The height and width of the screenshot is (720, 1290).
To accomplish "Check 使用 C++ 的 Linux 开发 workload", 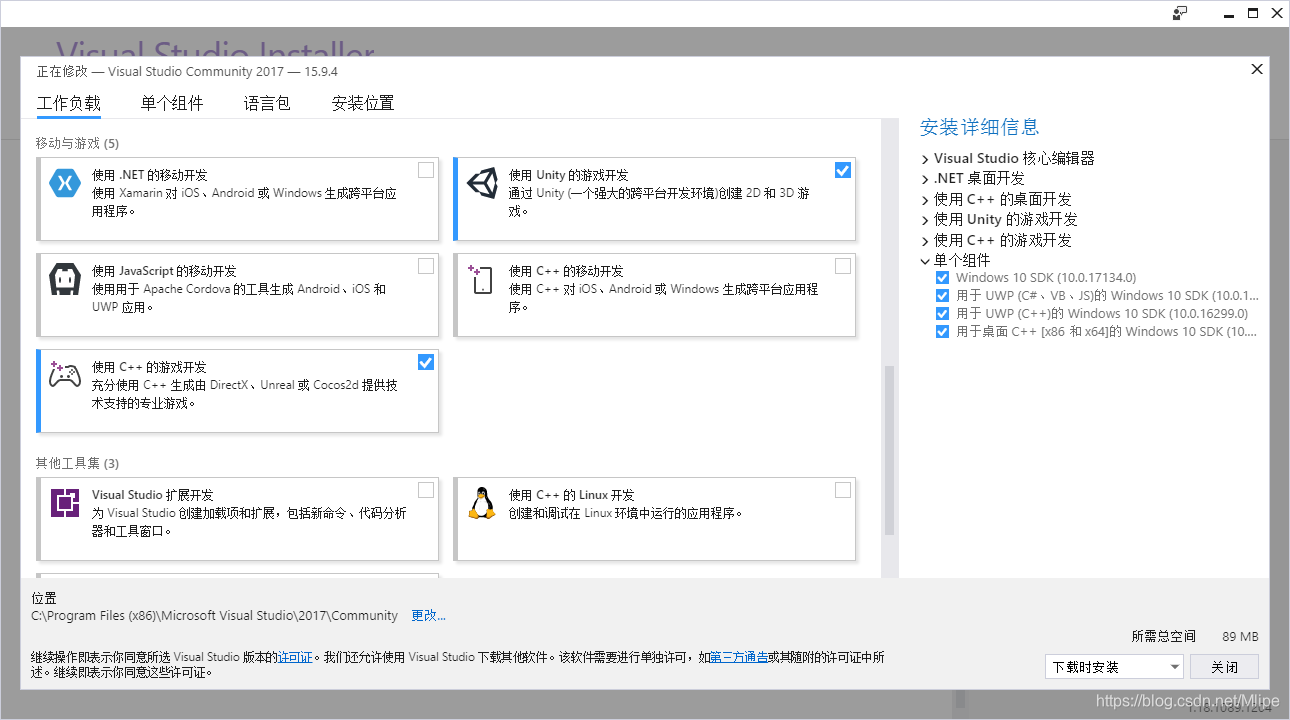I will 843,490.
